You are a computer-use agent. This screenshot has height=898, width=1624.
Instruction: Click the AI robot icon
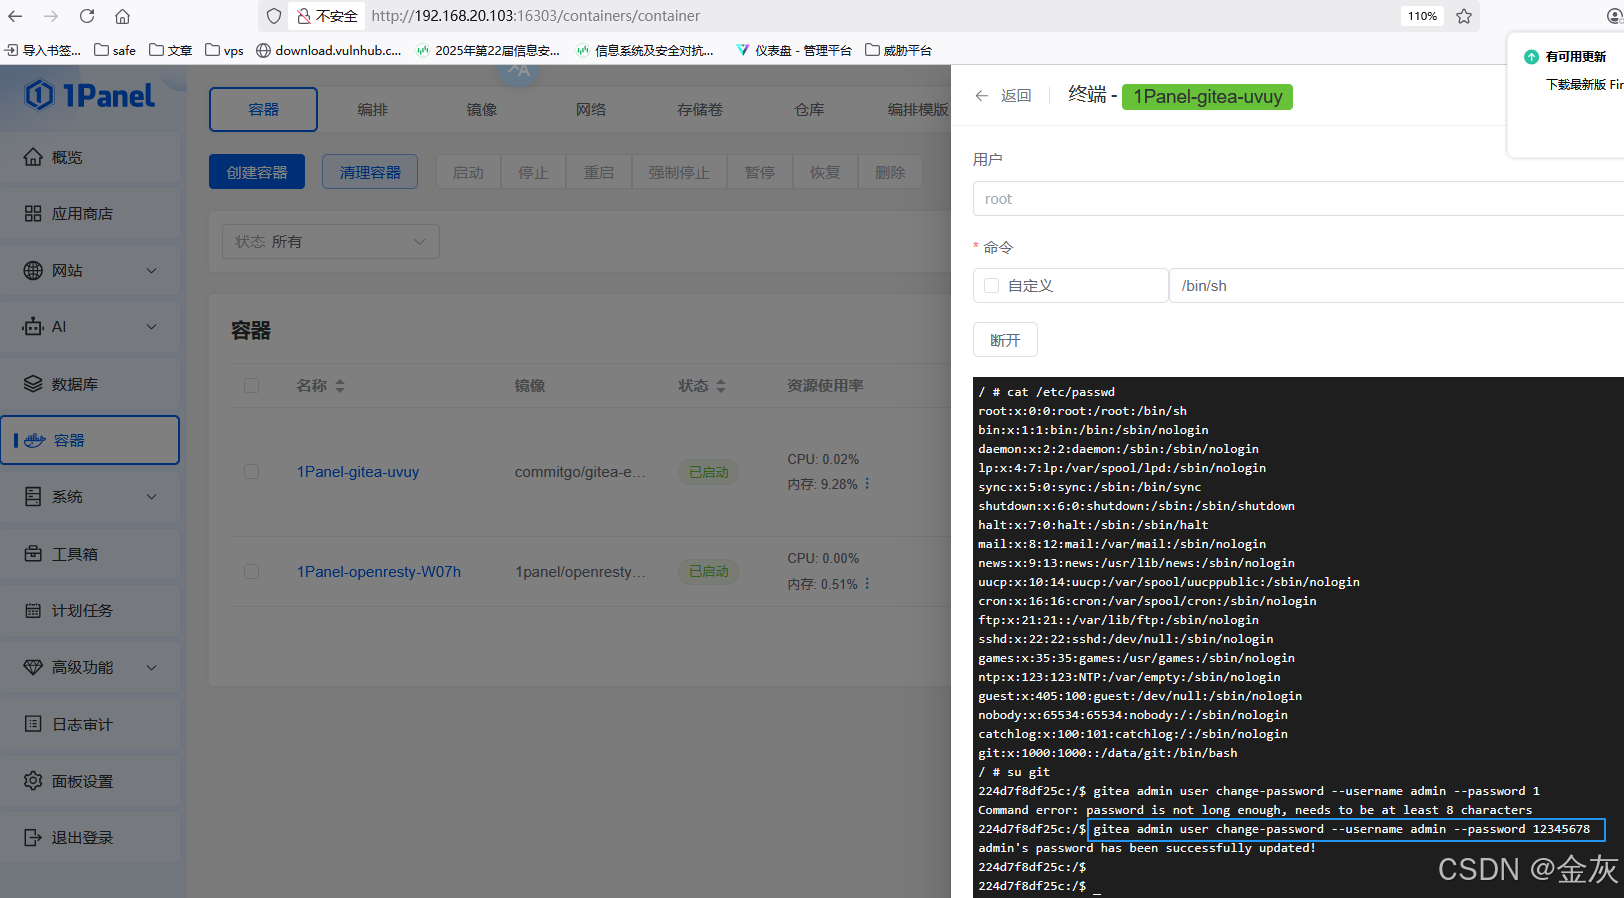33,326
